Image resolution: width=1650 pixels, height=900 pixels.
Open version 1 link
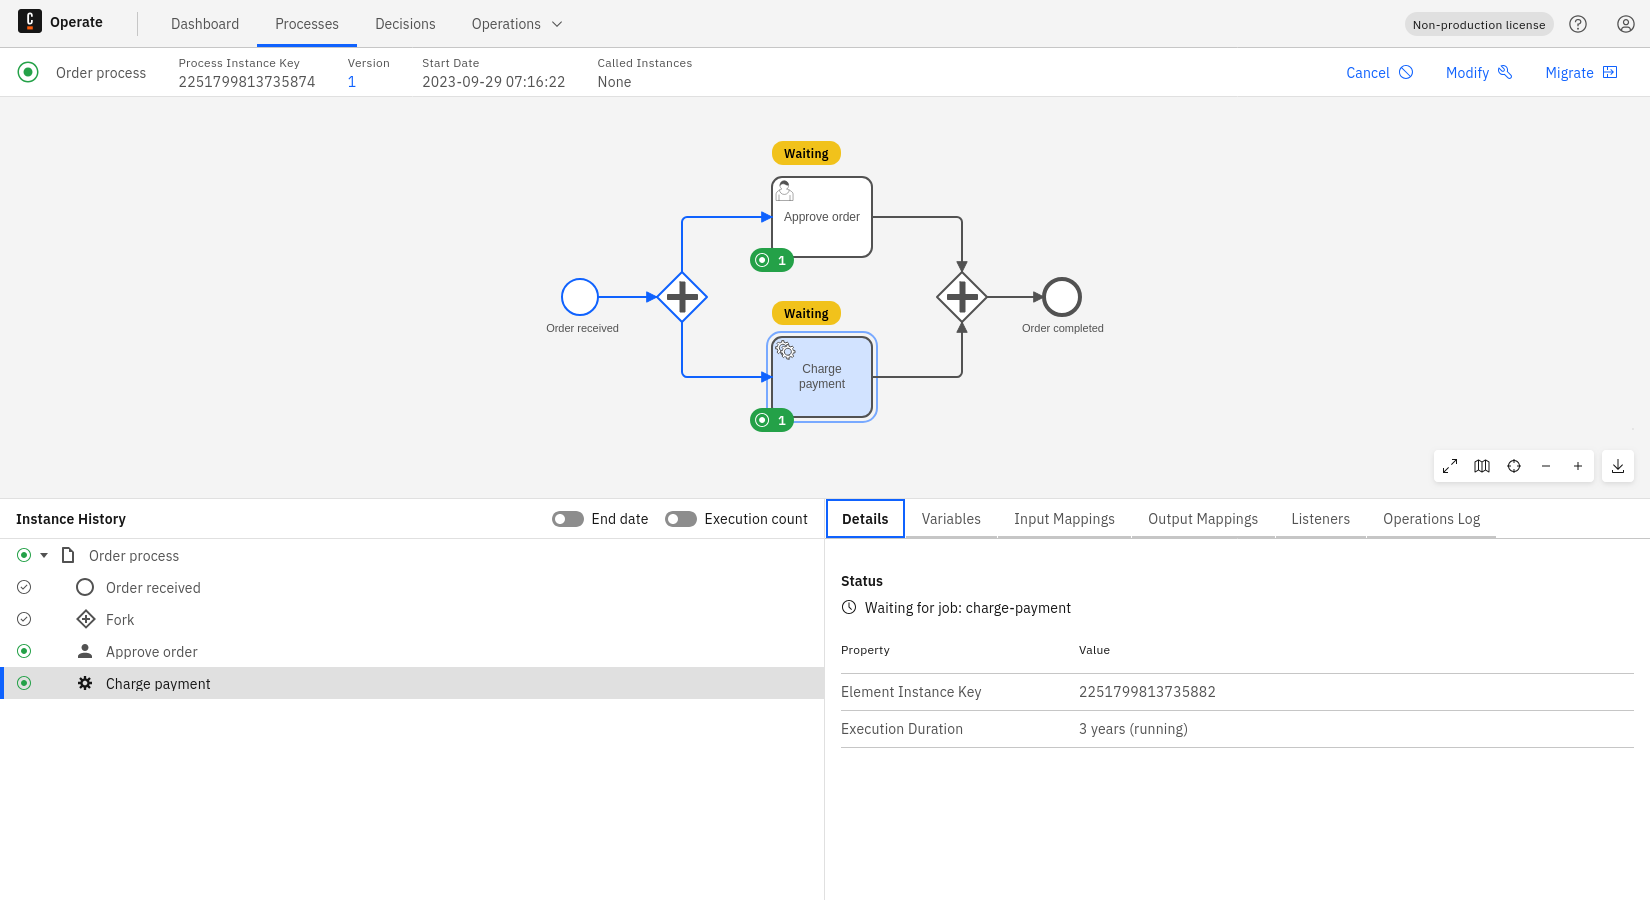[352, 82]
